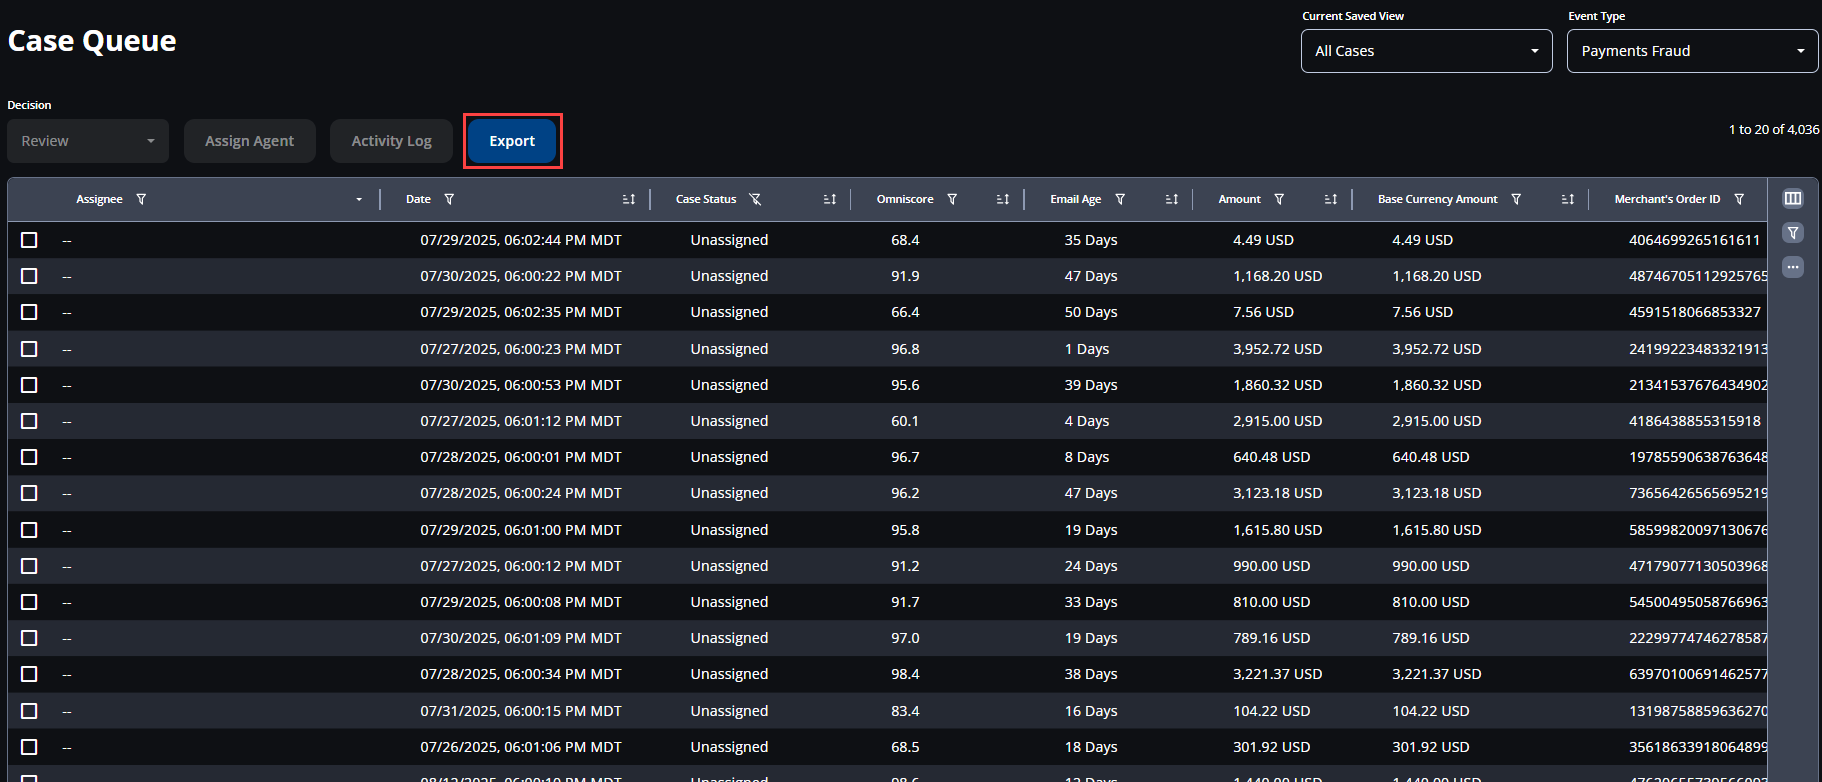Click the Merchant's Order ID filter icon

[1739, 199]
